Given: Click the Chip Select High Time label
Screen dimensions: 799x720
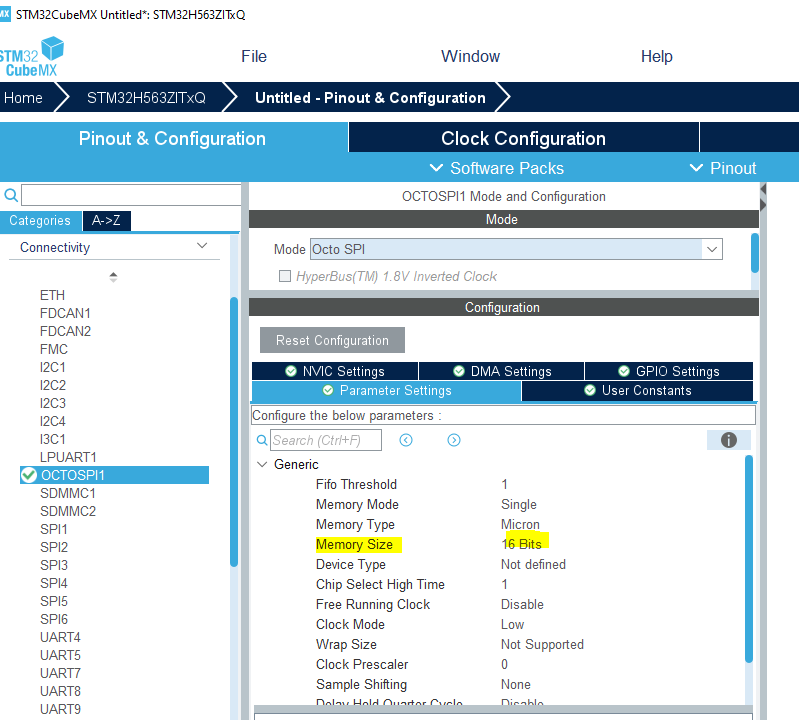Looking at the screenshot, I should (x=380, y=584).
